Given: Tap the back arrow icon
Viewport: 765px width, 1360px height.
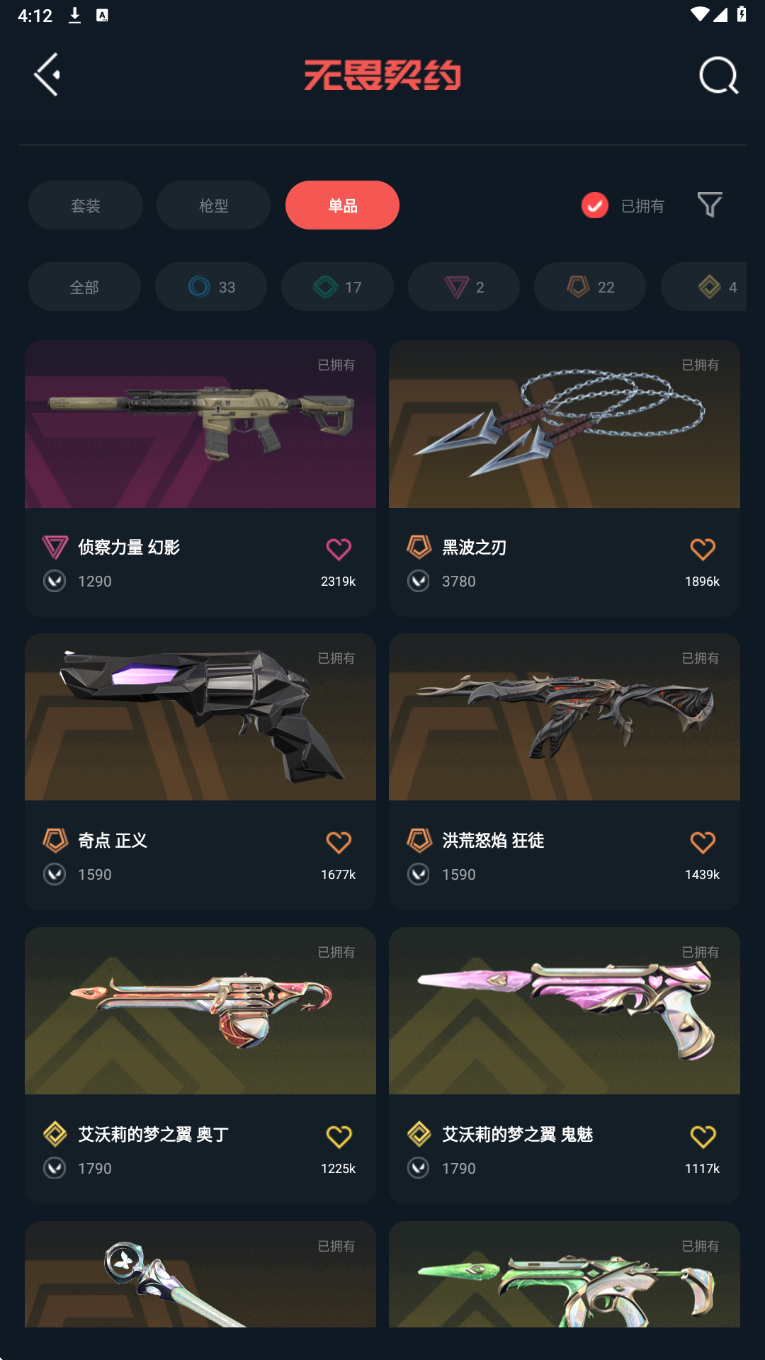Looking at the screenshot, I should [47, 75].
